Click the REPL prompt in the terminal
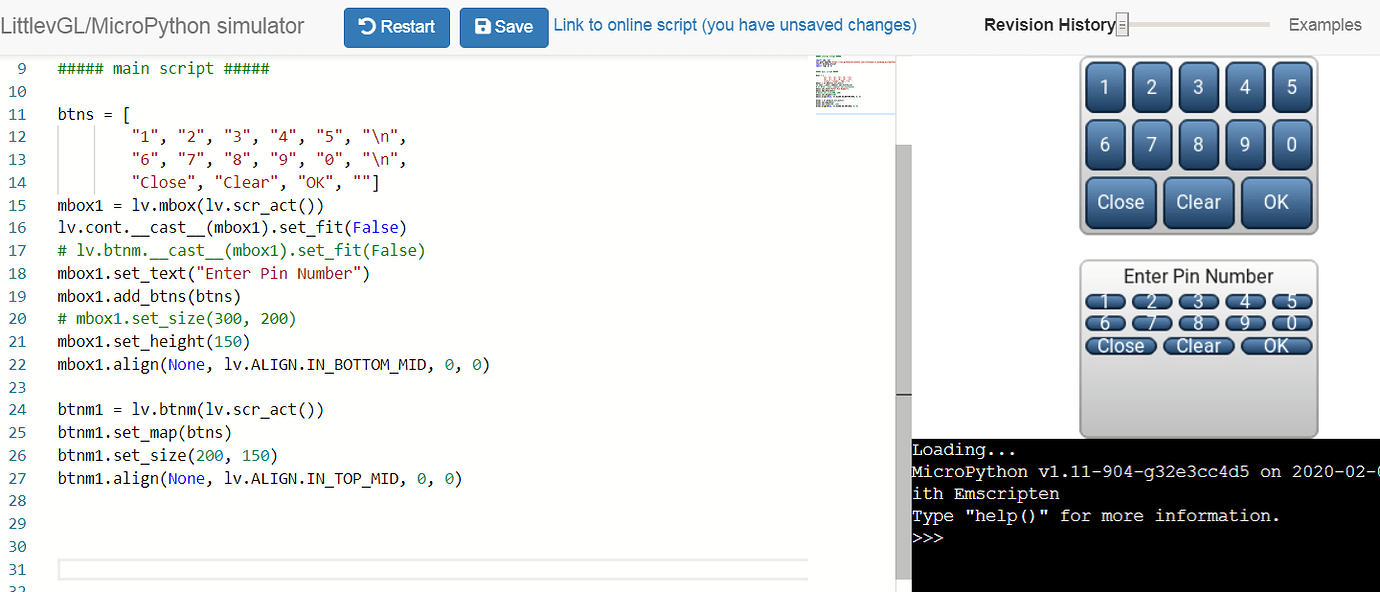The width and height of the screenshot is (1380, 592). [x=927, y=537]
